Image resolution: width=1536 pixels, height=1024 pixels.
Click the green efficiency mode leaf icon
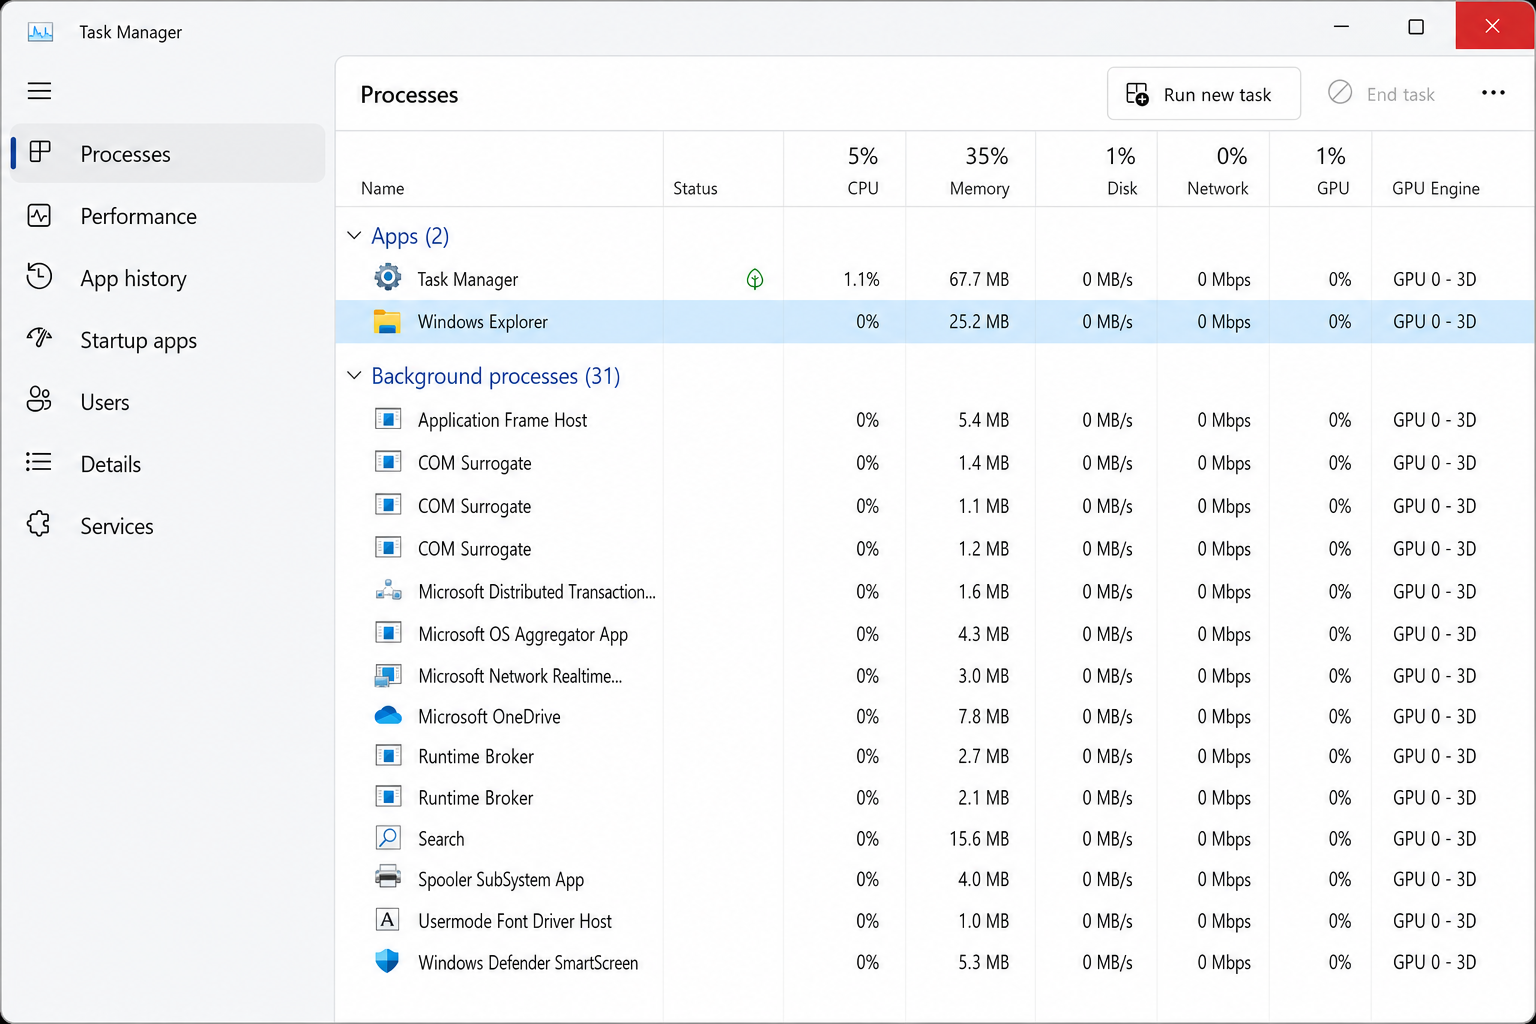click(x=755, y=279)
